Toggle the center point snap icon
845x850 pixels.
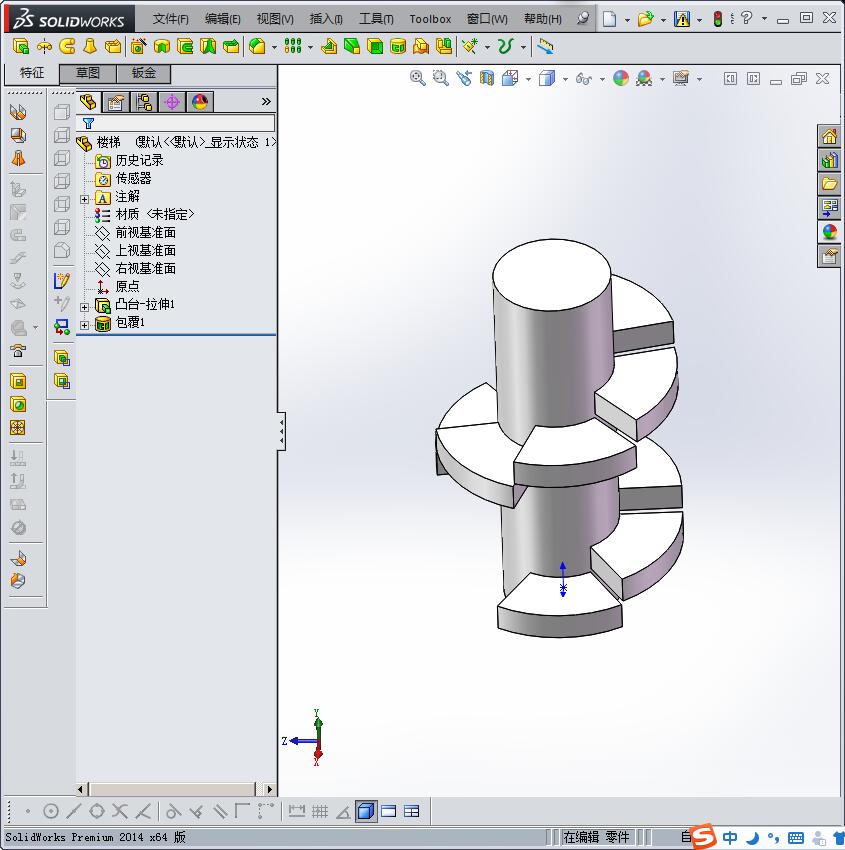click(x=50, y=811)
